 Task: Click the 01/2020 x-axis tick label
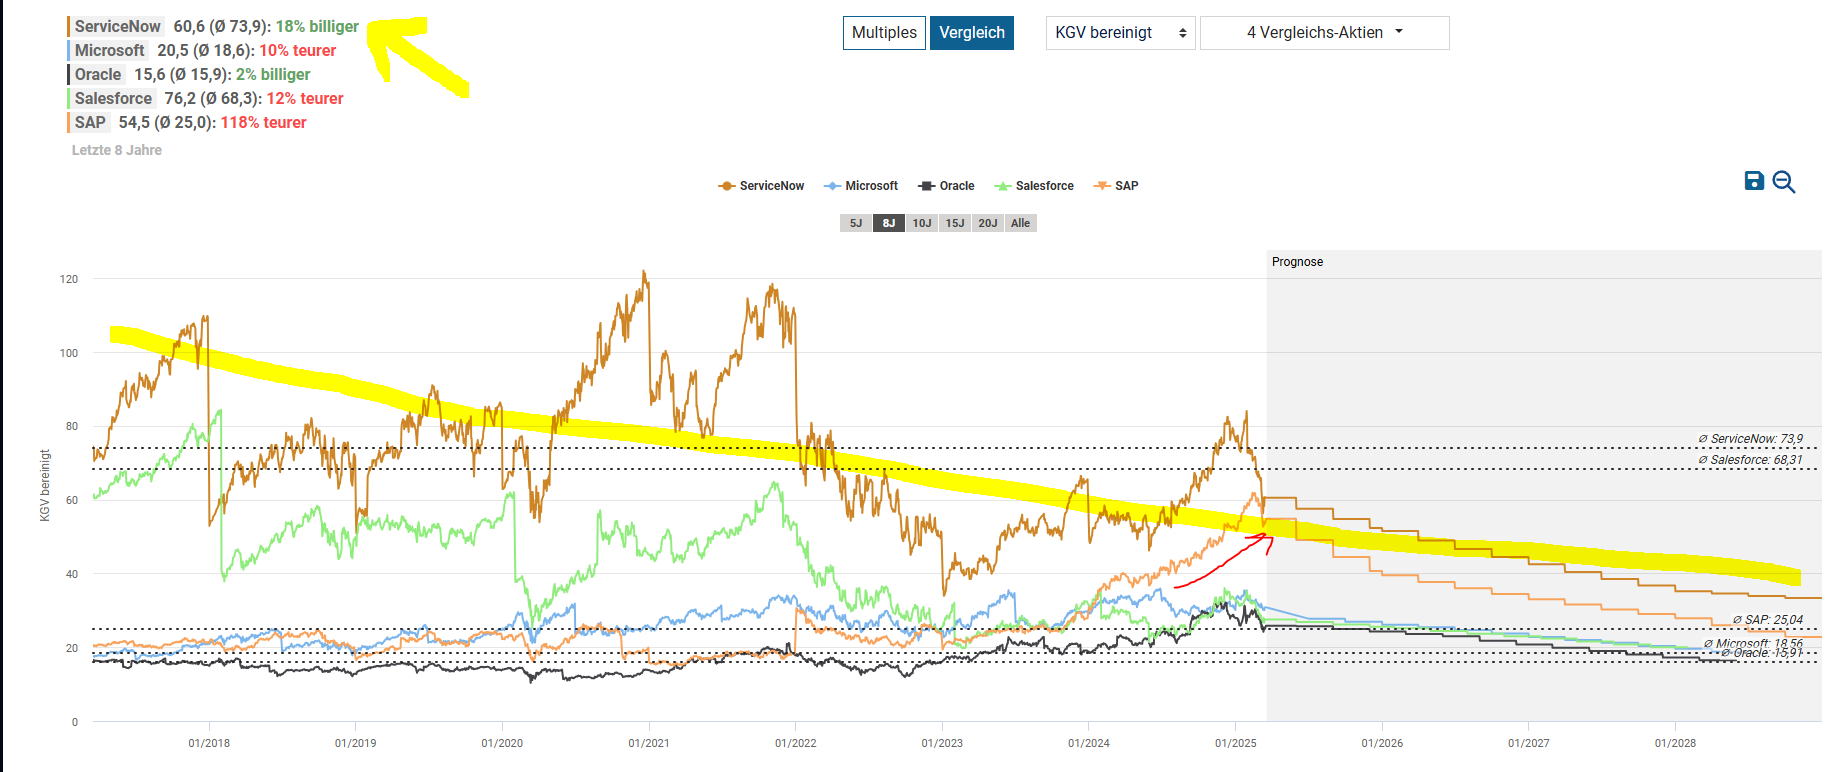pos(502,743)
